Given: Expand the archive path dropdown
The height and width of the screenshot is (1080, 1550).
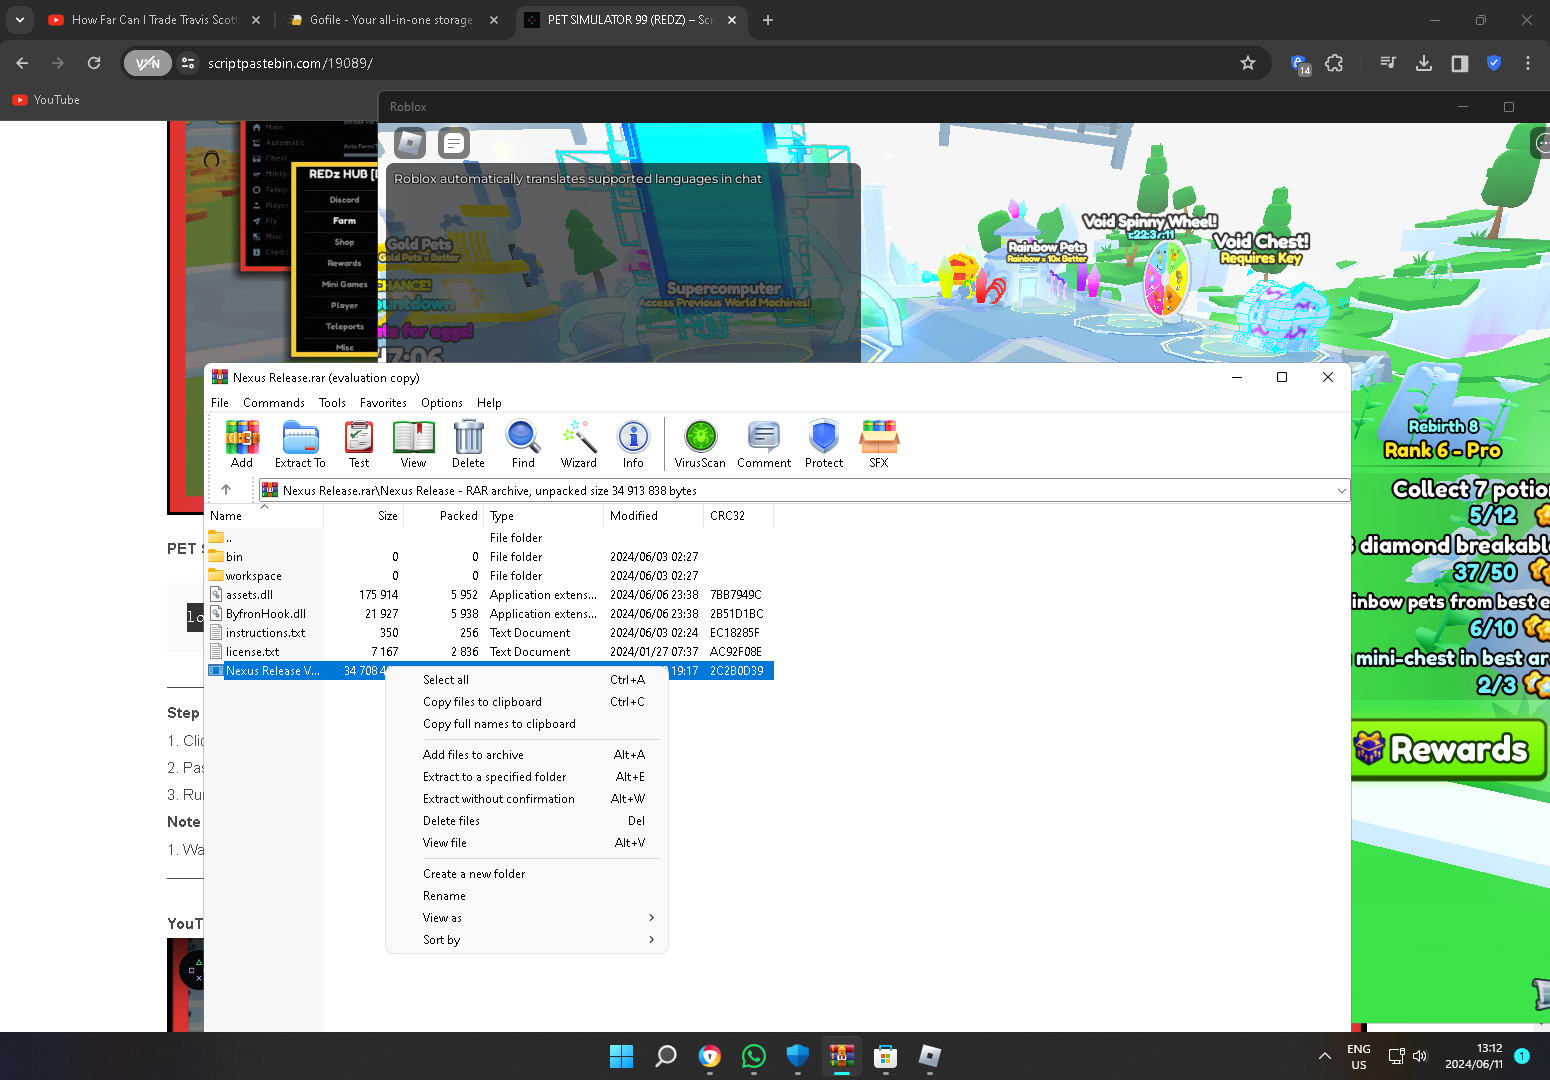Looking at the screenshot, I should [1341, 491].
